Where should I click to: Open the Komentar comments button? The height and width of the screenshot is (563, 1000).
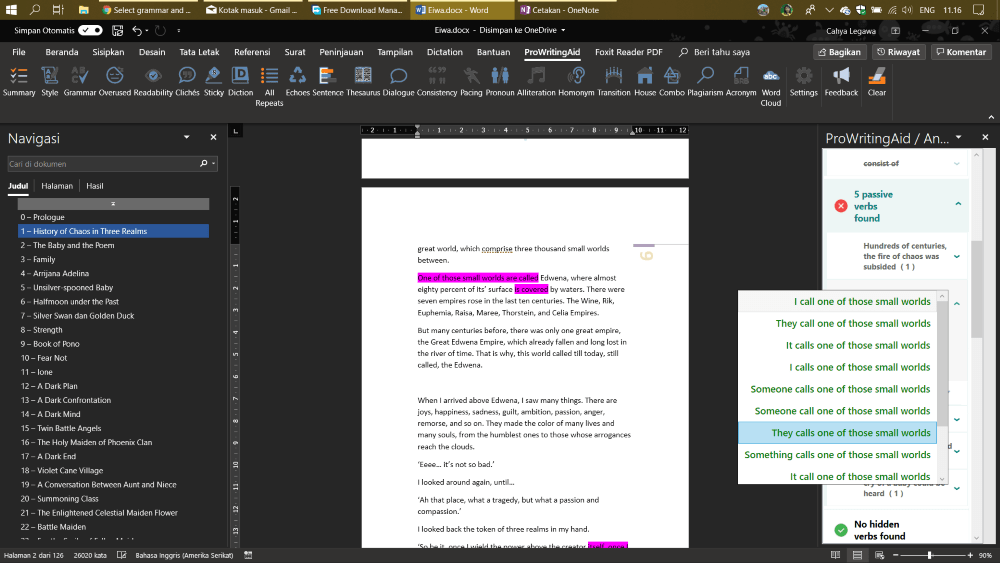[x=960, y=52]
